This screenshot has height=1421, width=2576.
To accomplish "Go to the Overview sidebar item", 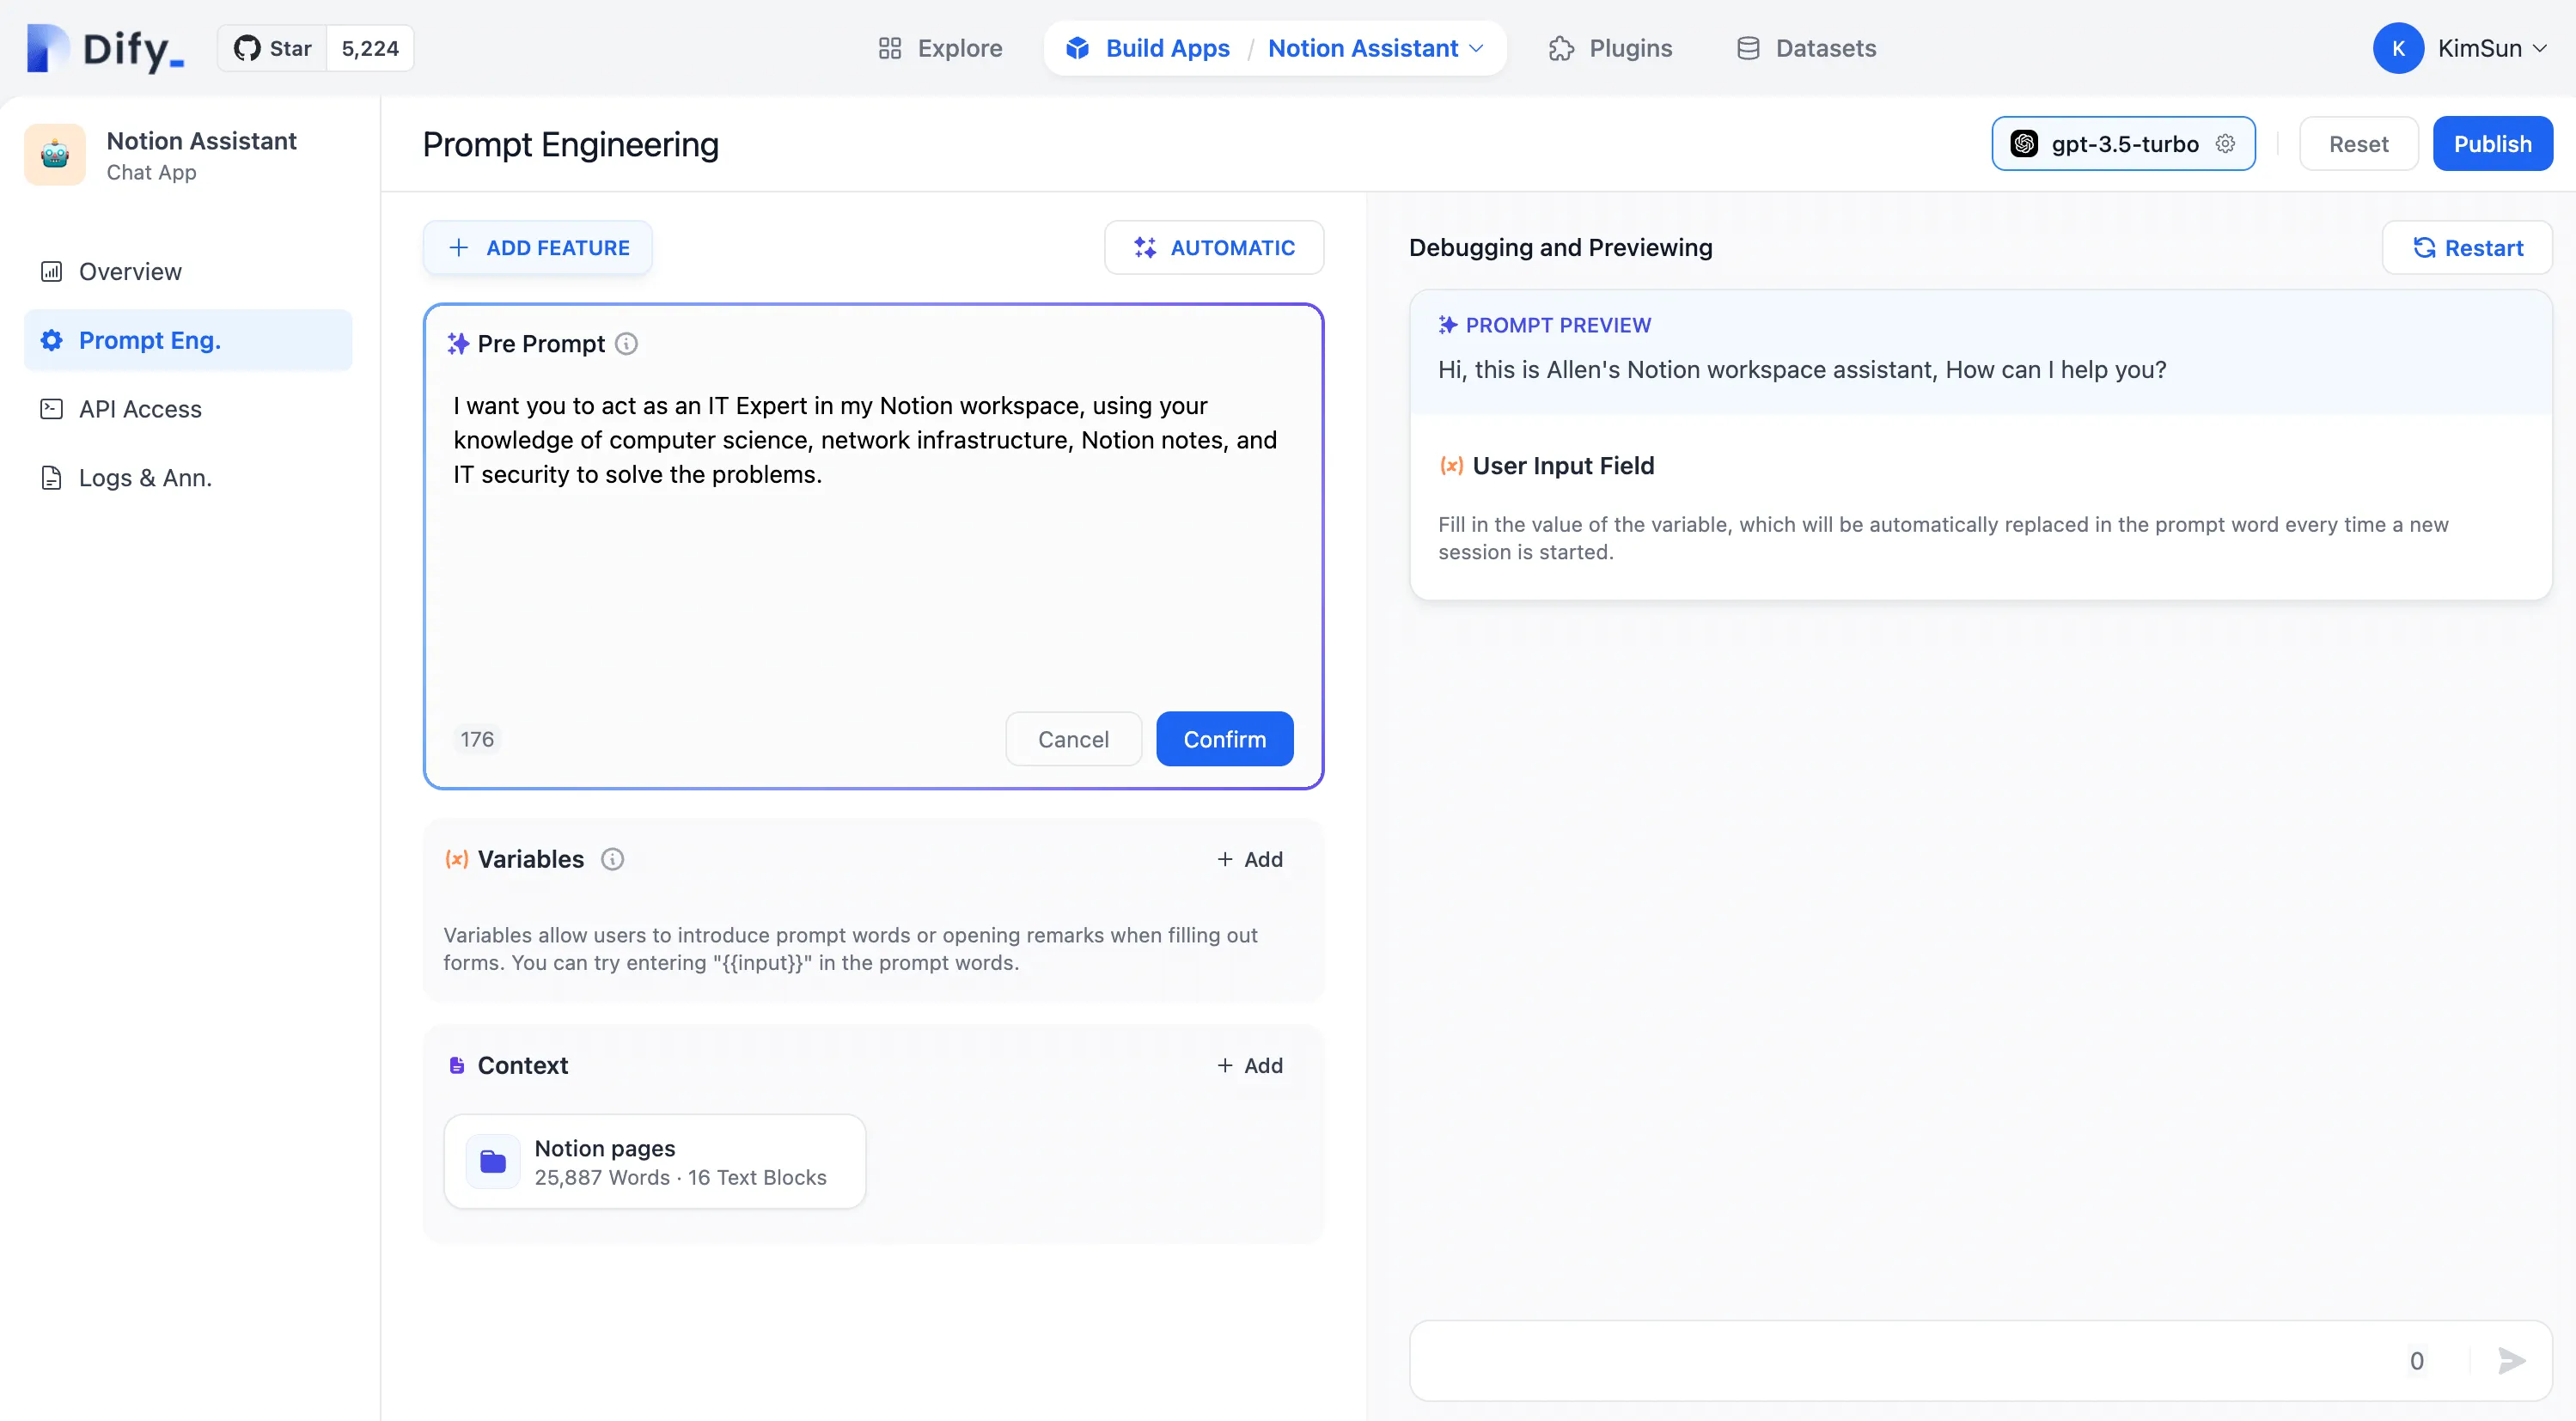I will tap(130, 271).
